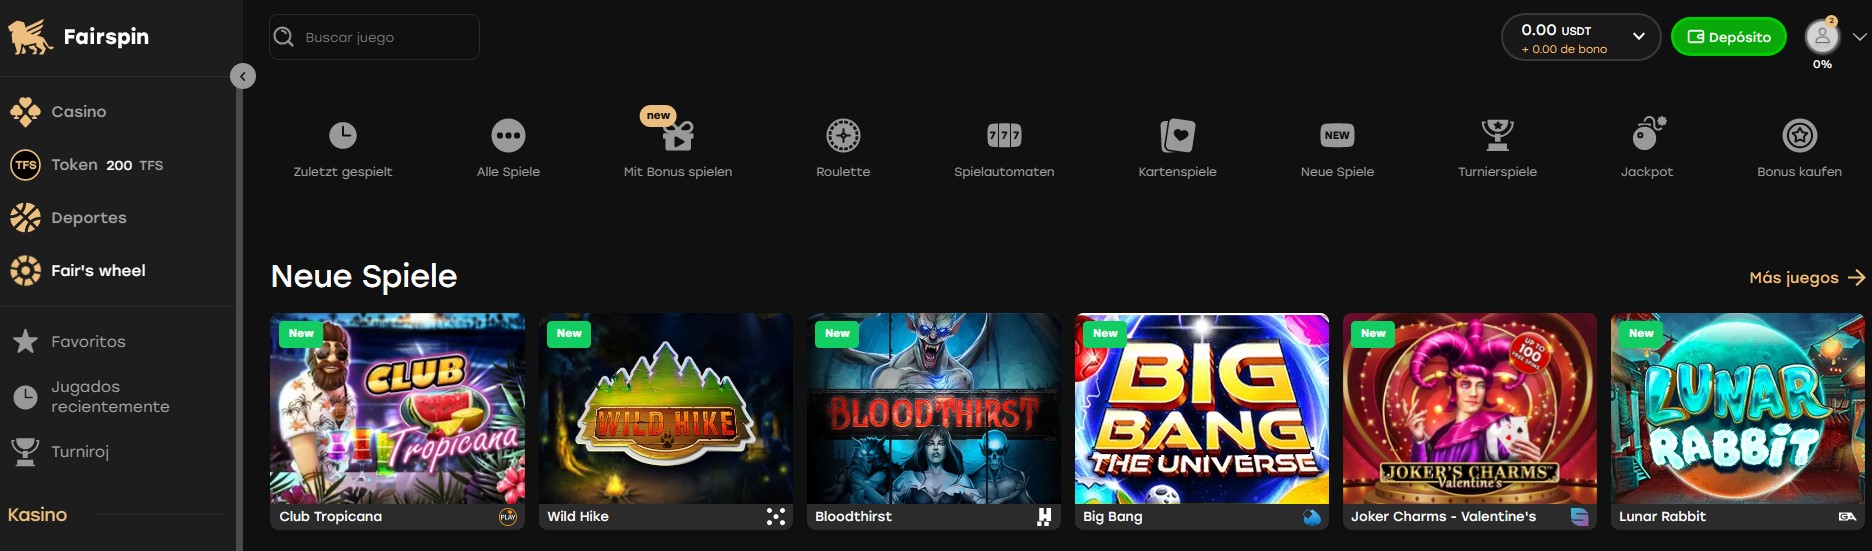Click the Neue Spiele section heading
This screenshot has width=1872, height=551.
point(364,277)
